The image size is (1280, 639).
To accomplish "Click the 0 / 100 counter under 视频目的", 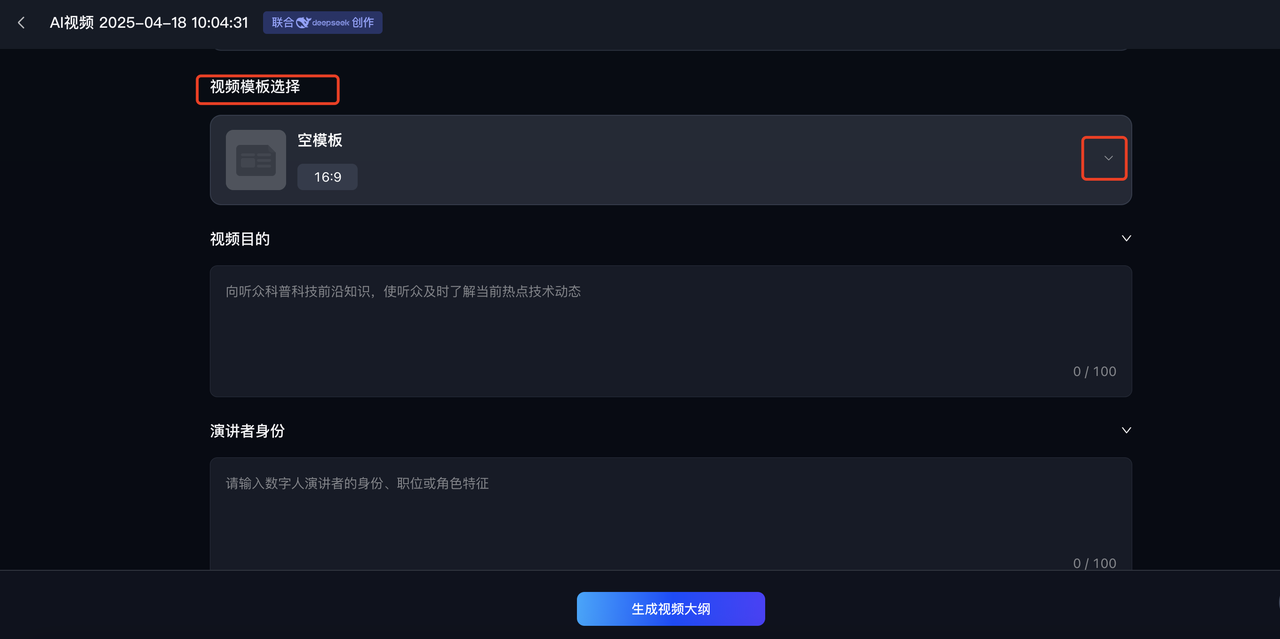I will point(1095,372).
